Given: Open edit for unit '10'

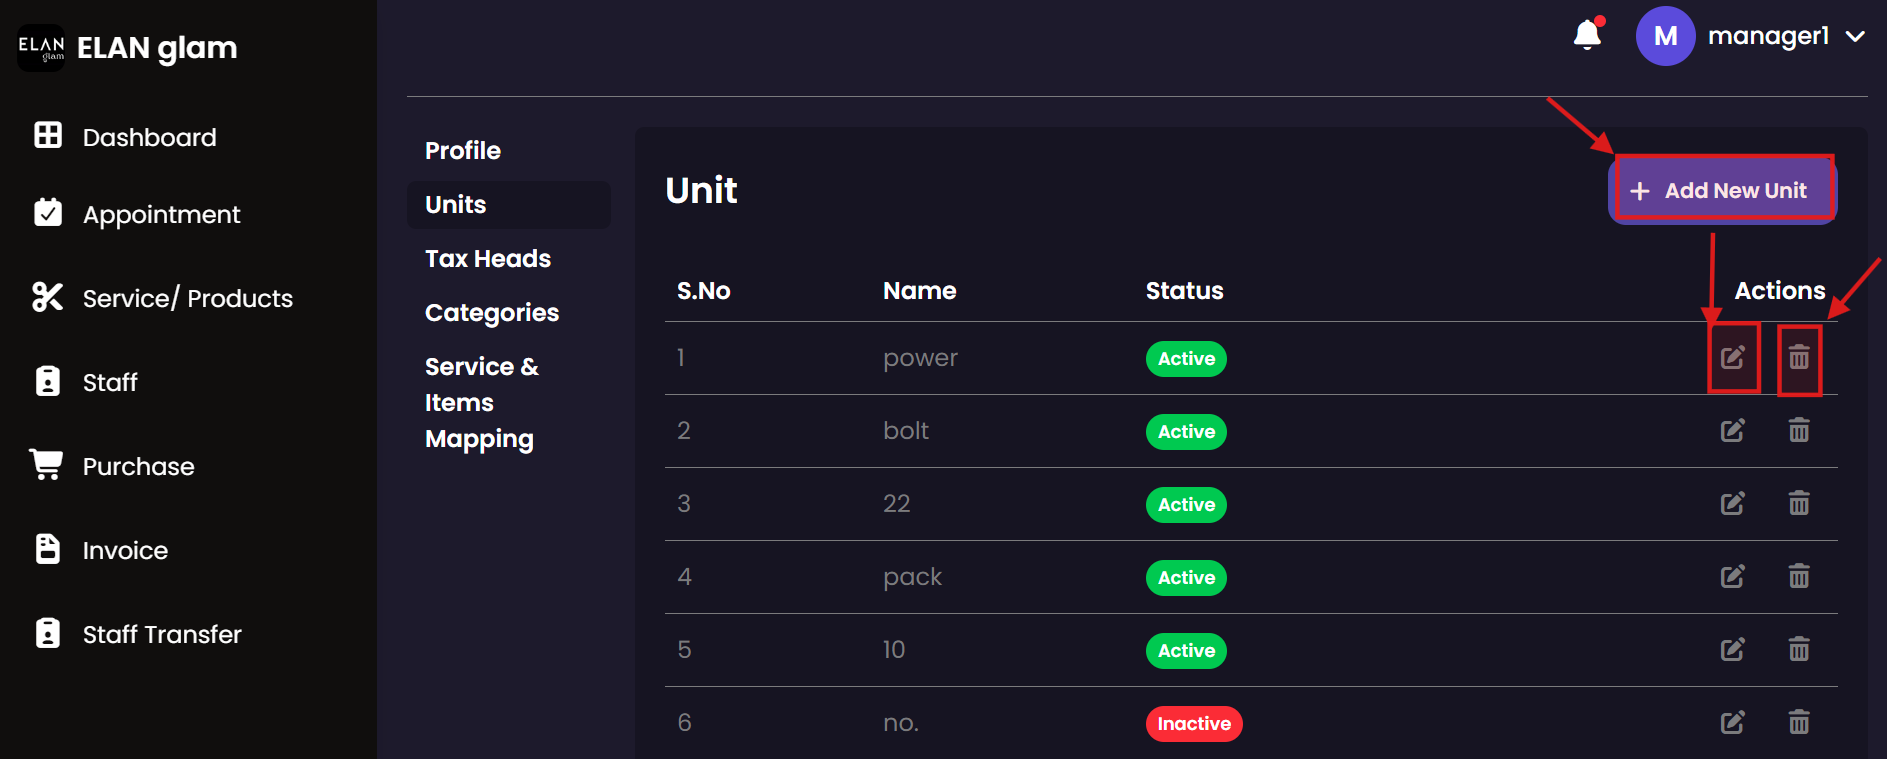Looking at the screenshot, I should pyautogui.click(x=1732, y=650).
